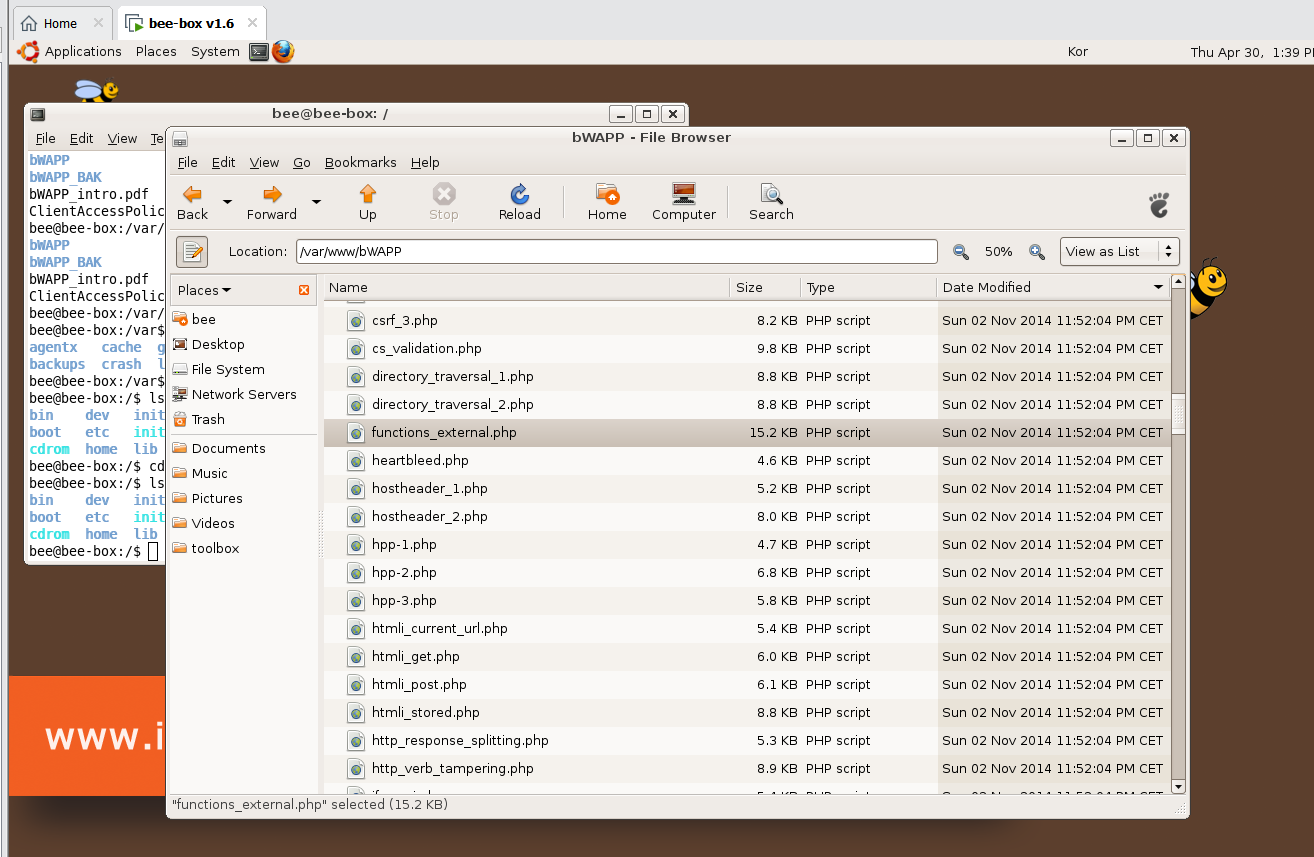Open the Back history dropdown arrow
Screen dimensions: 1314x857
coord(227,201)
